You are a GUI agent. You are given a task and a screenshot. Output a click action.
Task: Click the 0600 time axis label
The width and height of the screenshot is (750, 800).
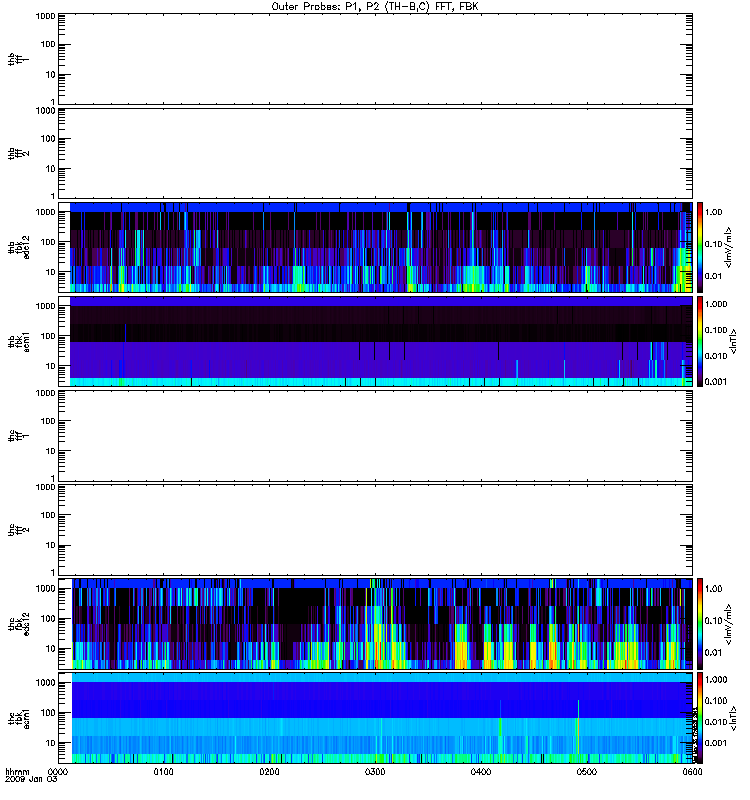(x=692, y=772)
